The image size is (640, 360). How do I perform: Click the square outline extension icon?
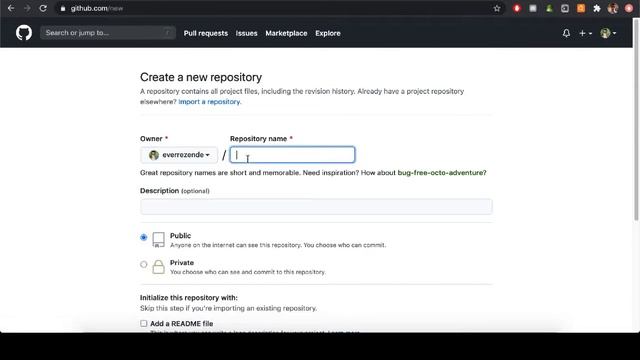click(x=565, y=8)
